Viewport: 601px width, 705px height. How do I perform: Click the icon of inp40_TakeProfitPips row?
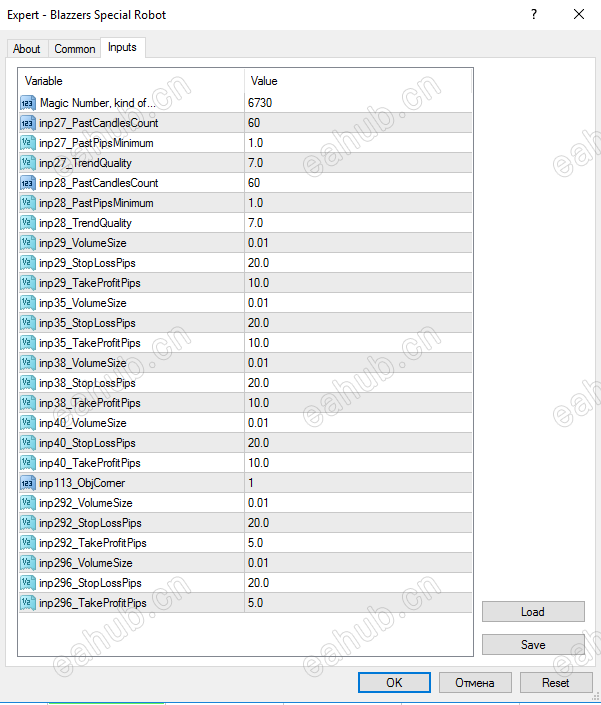point(27,463)
